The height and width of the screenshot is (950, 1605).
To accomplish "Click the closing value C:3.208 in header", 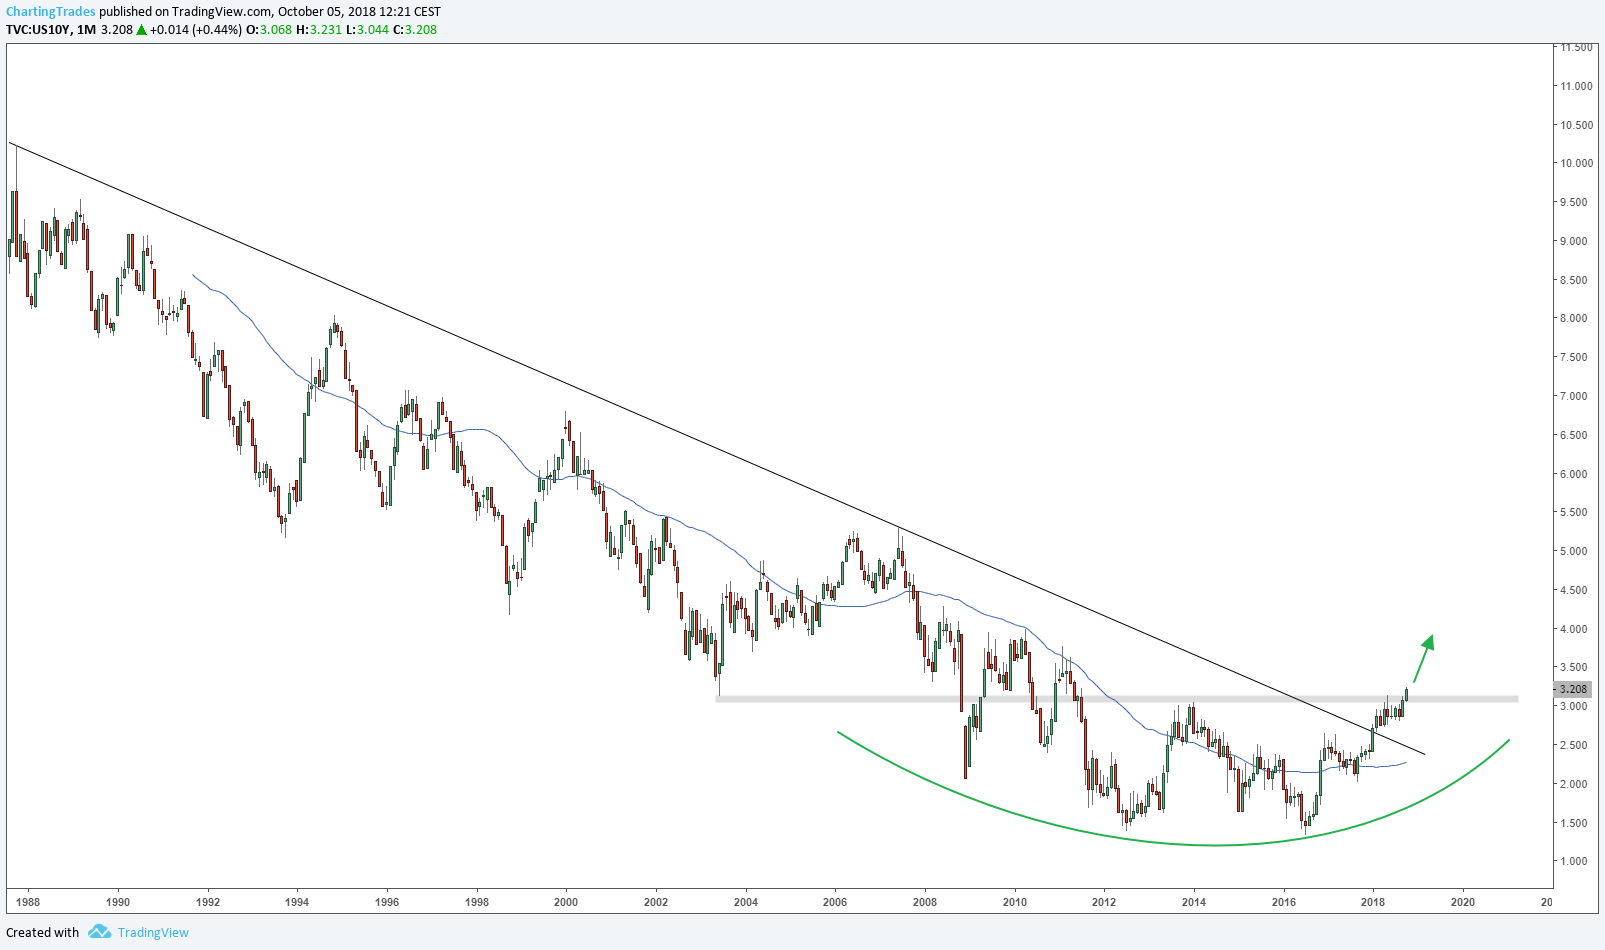I will click(x=414, y=30).
